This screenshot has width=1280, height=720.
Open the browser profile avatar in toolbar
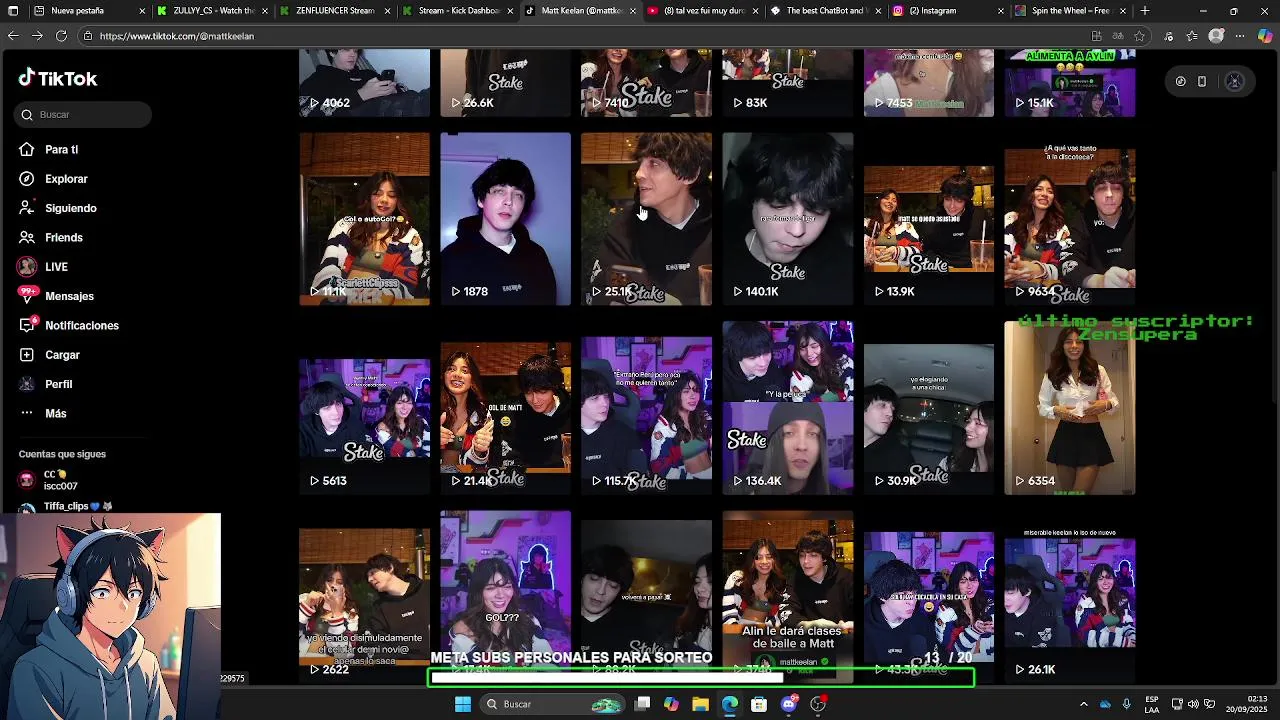click(1216, 36)
